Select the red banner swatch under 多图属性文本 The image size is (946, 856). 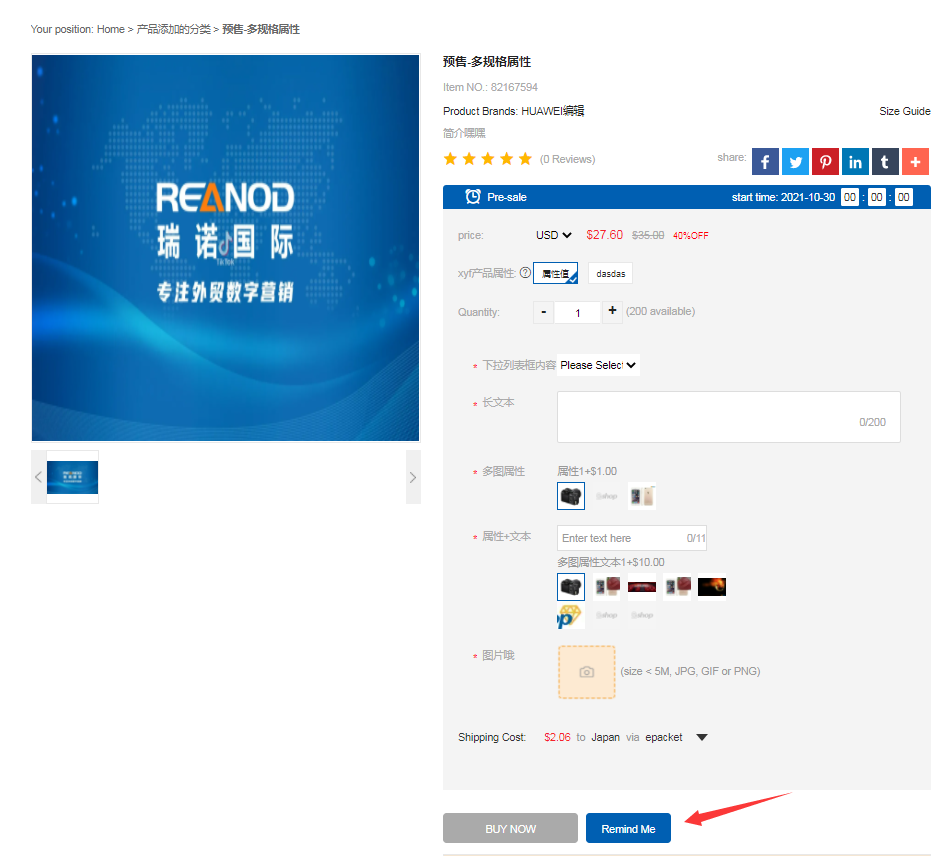click(642, 586)
